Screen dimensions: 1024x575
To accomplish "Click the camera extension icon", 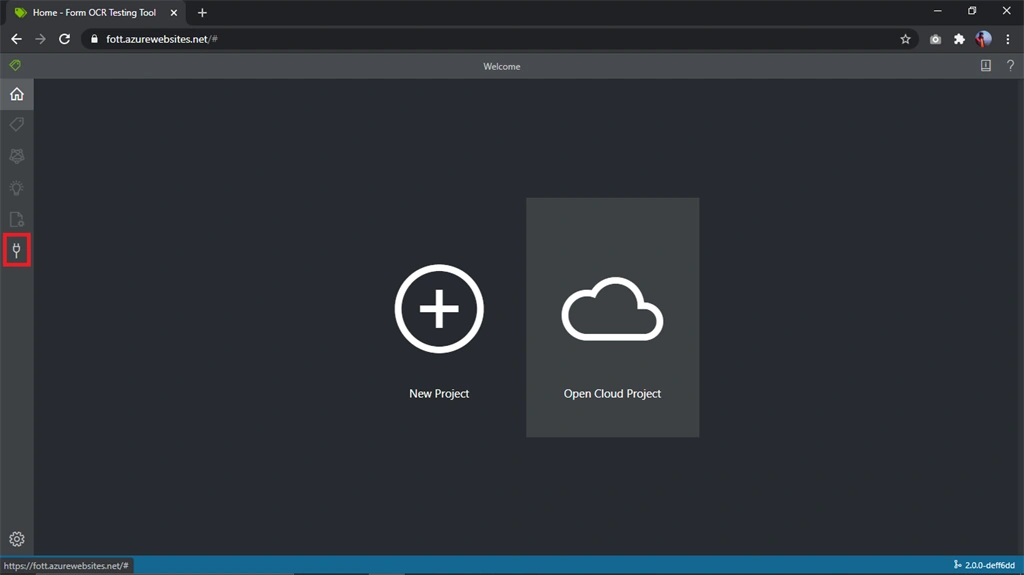I will [935, 39].
